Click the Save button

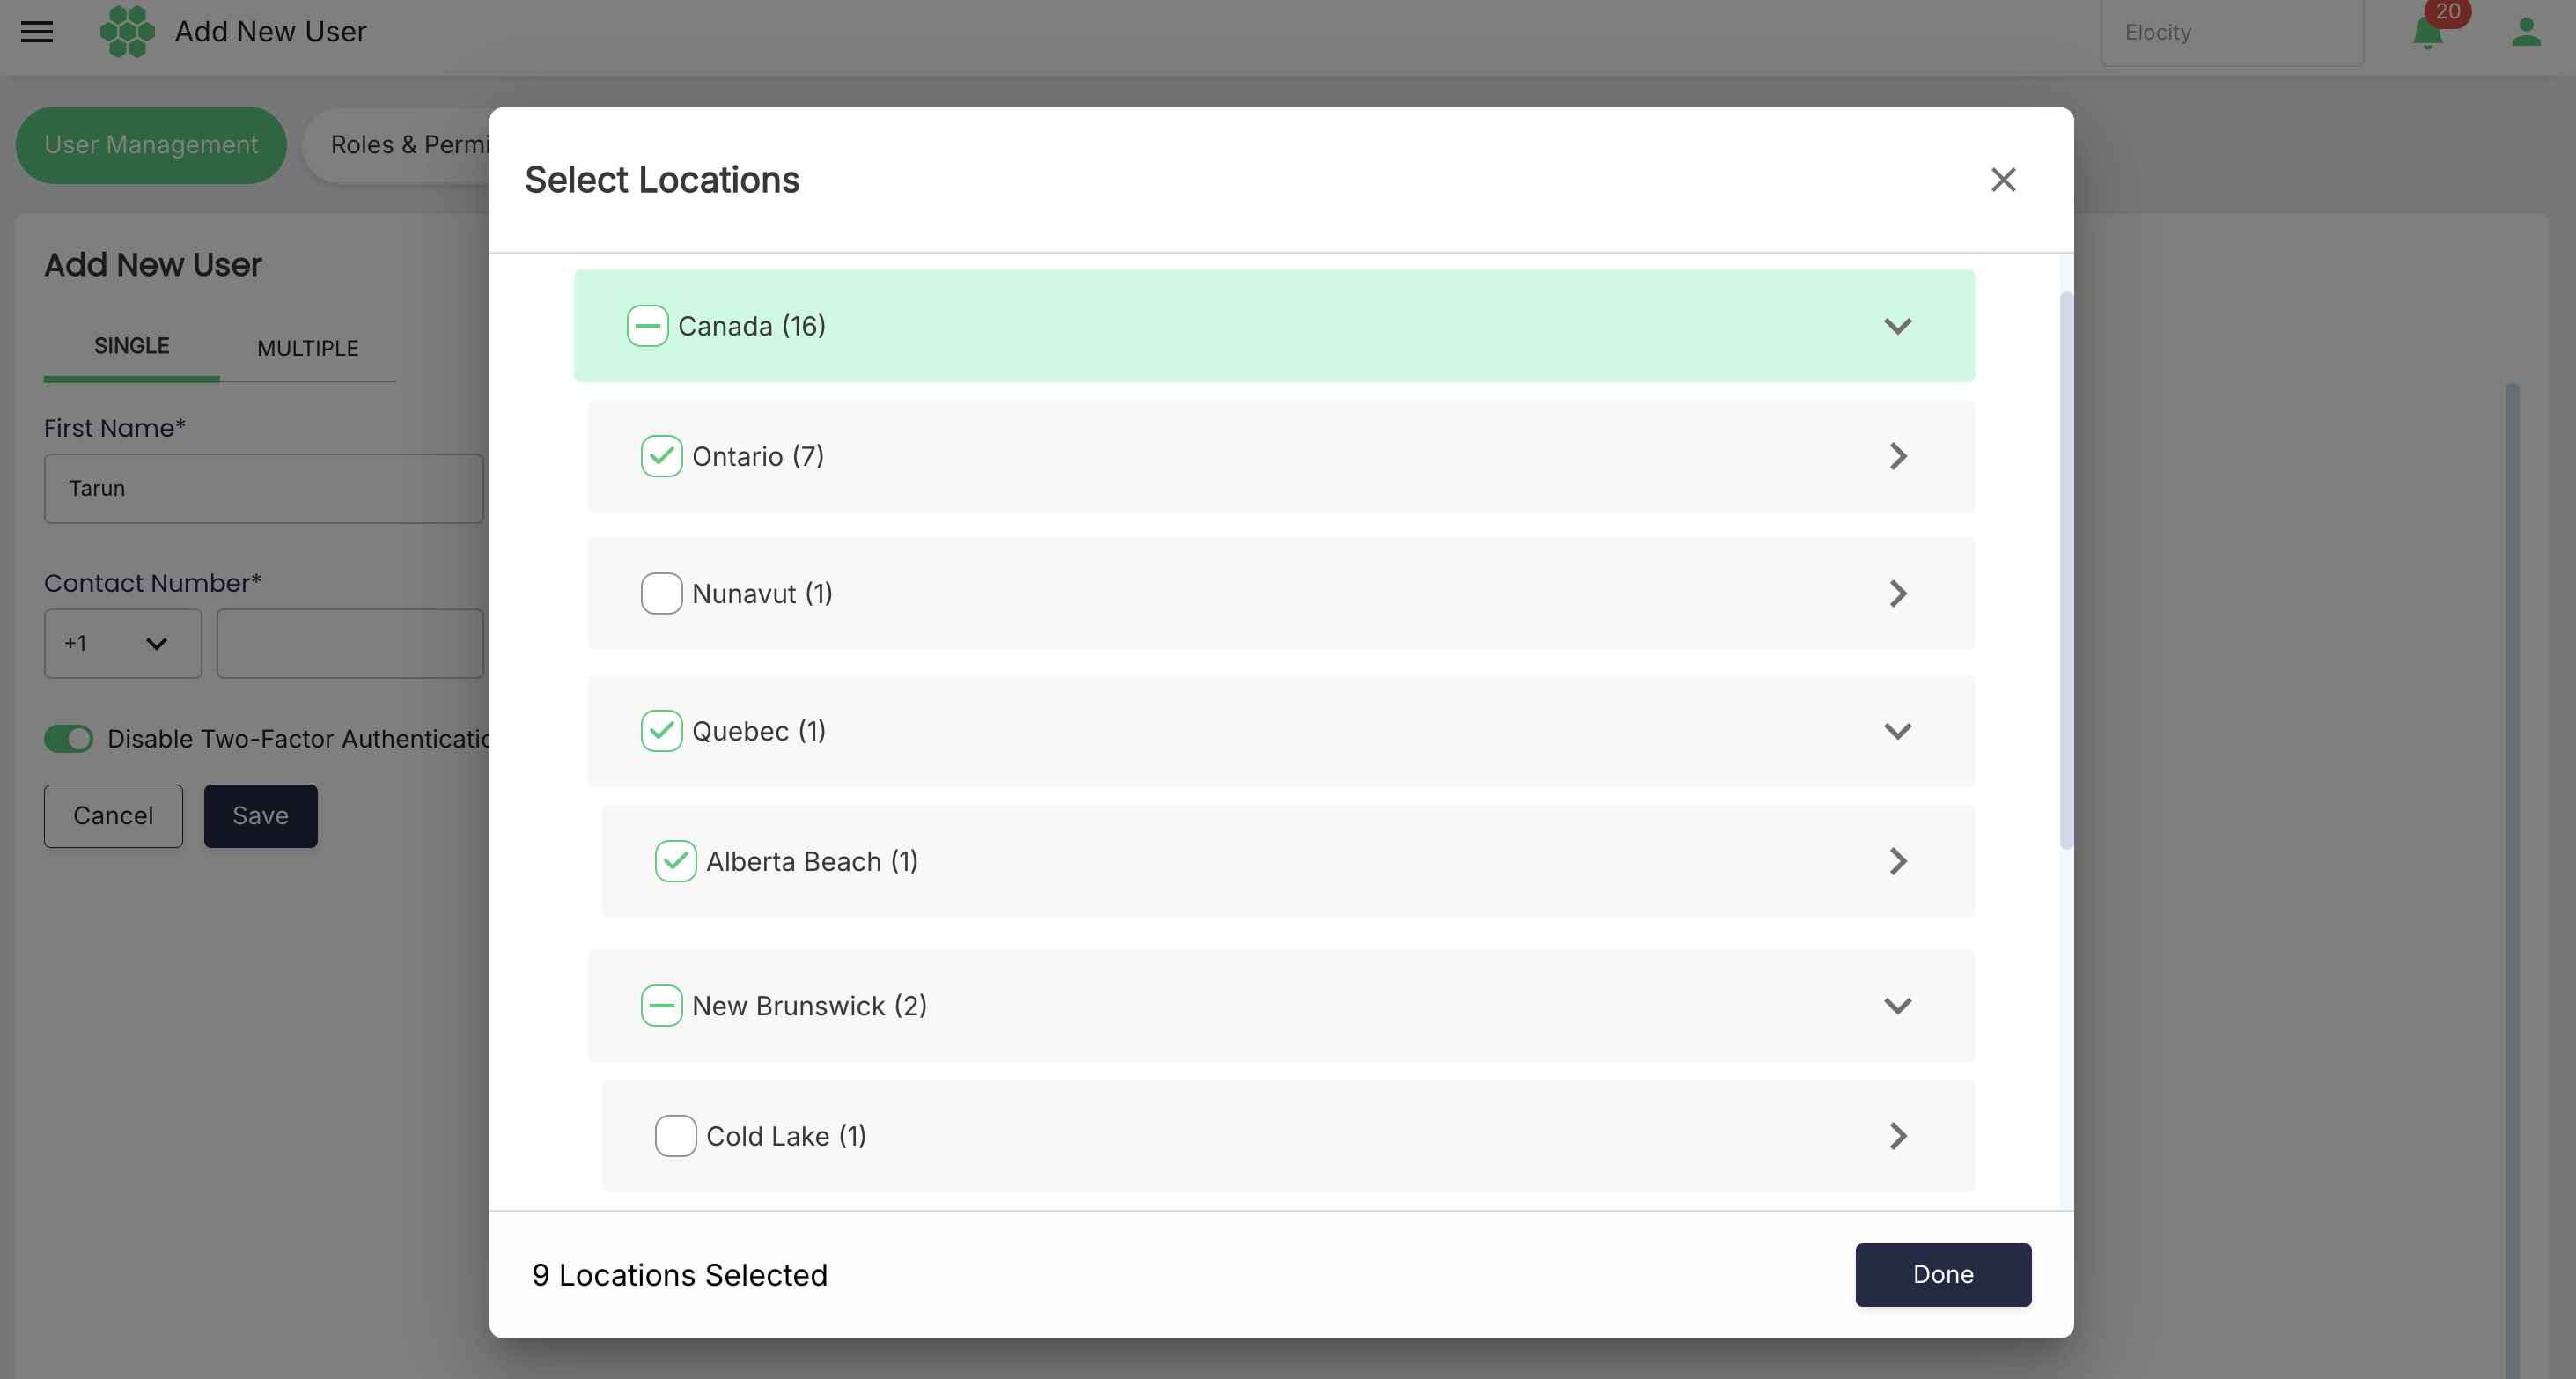point(260,816)
